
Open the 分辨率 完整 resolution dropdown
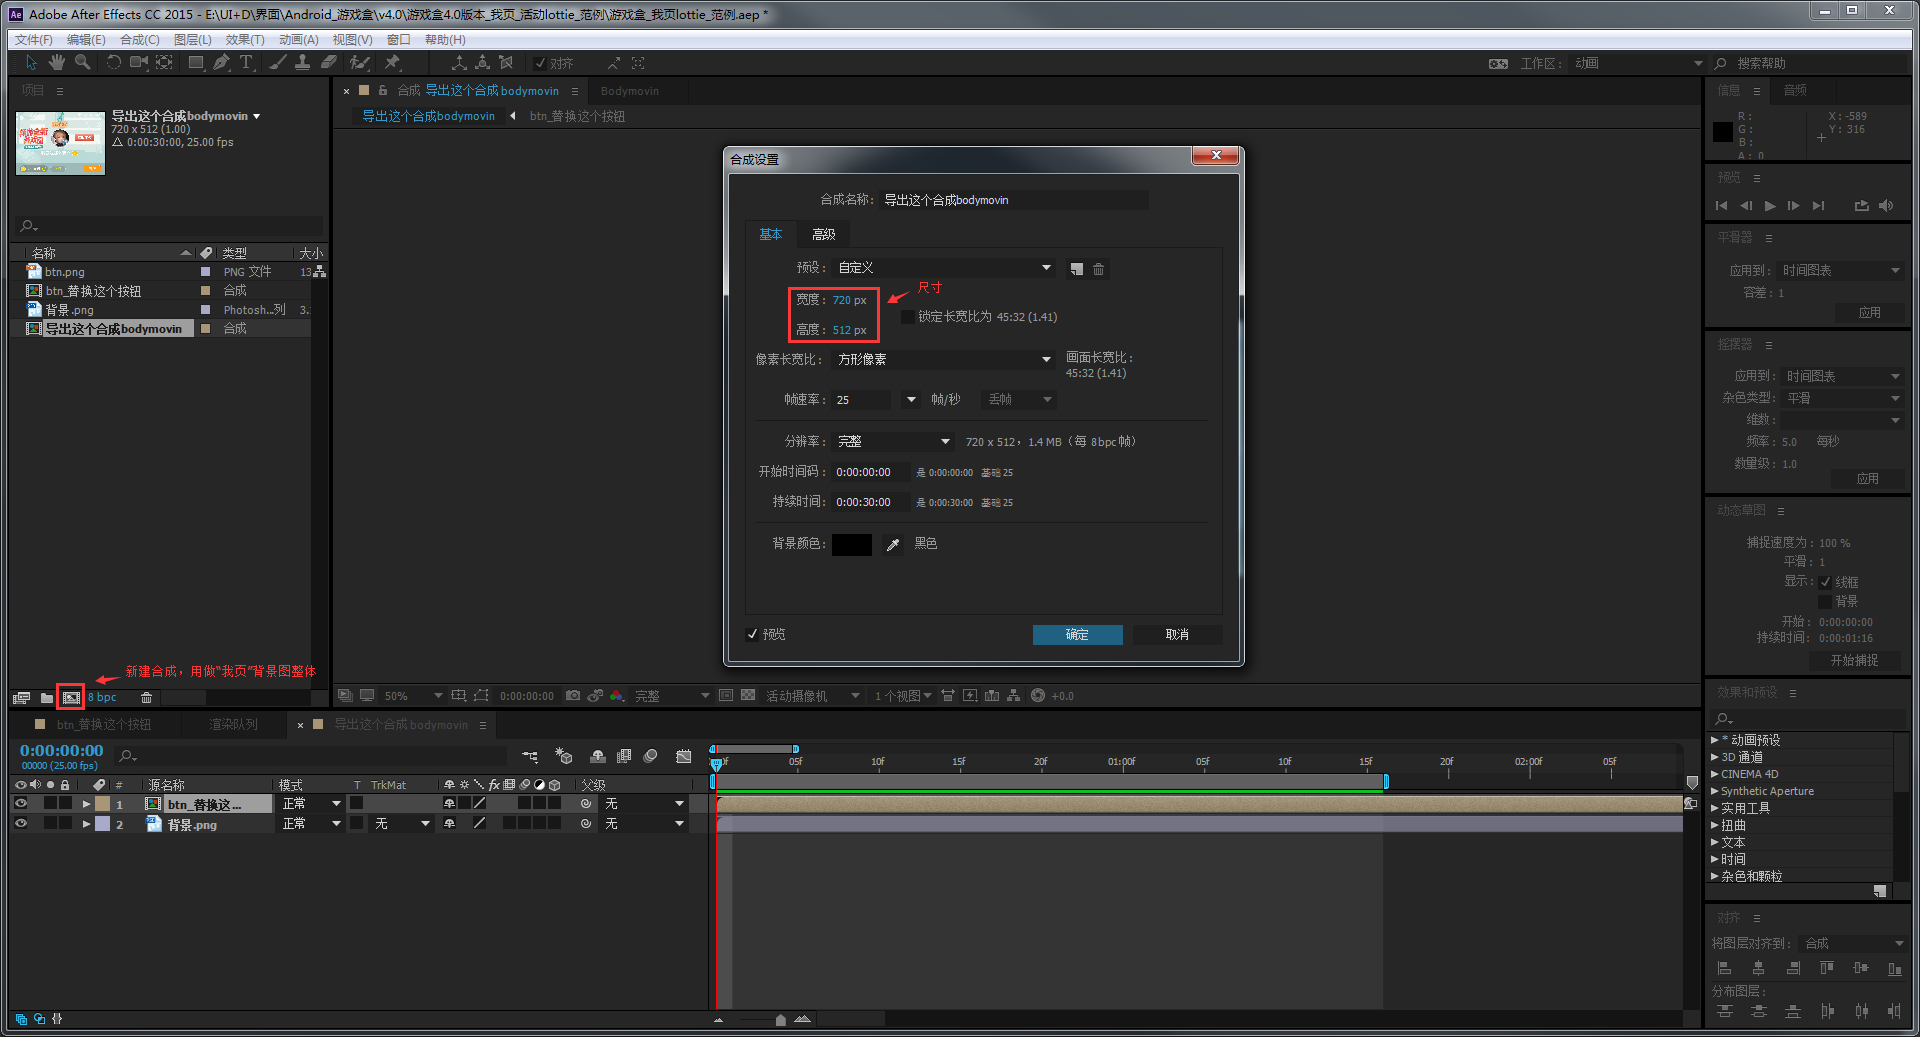894,442
